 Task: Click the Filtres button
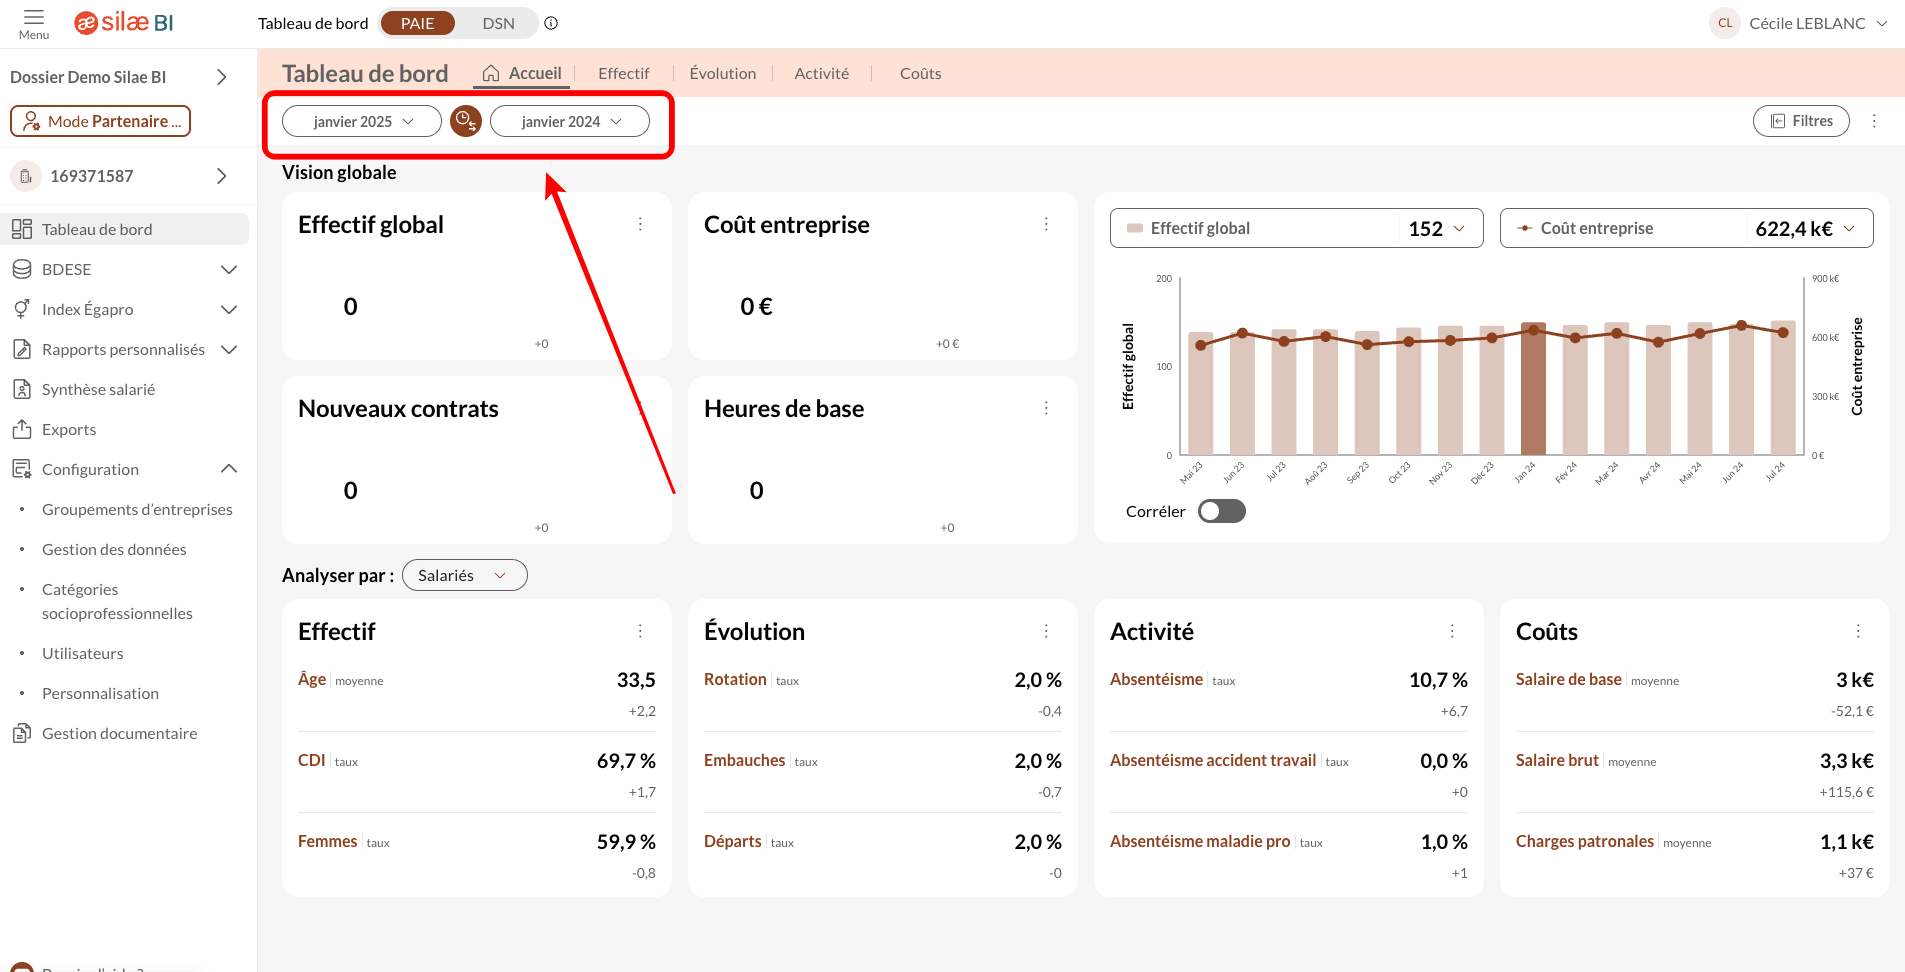pyautogui.click(x=1801, y=121)
